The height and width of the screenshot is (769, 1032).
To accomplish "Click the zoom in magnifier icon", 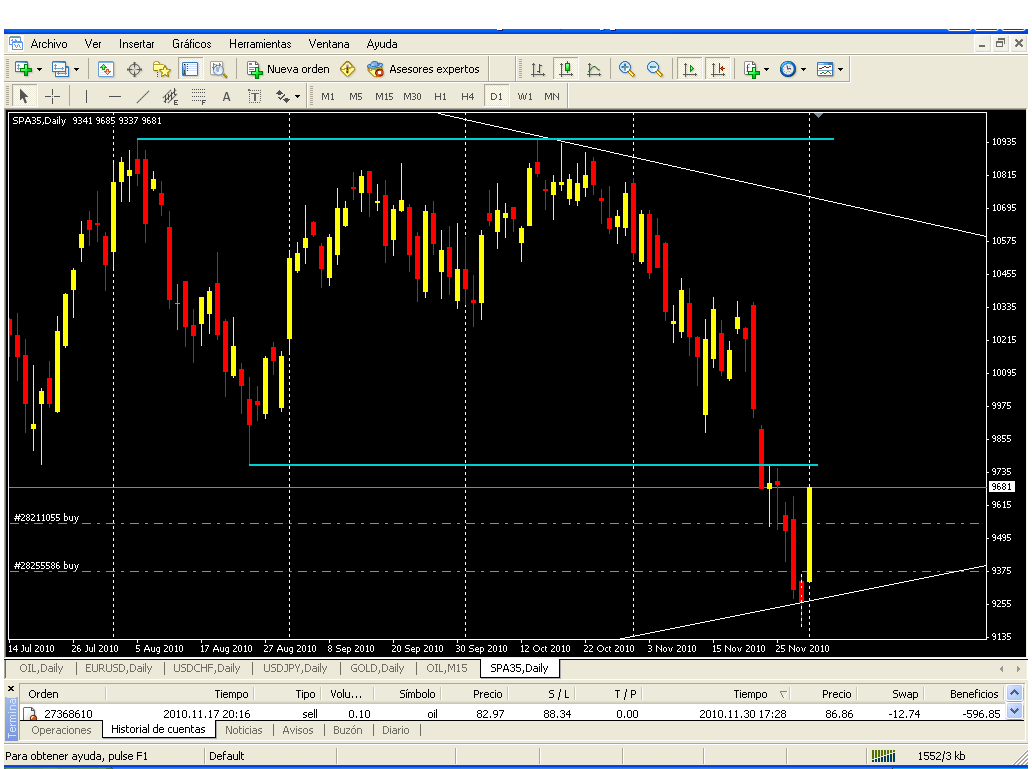I will click(x=627, y=69).
